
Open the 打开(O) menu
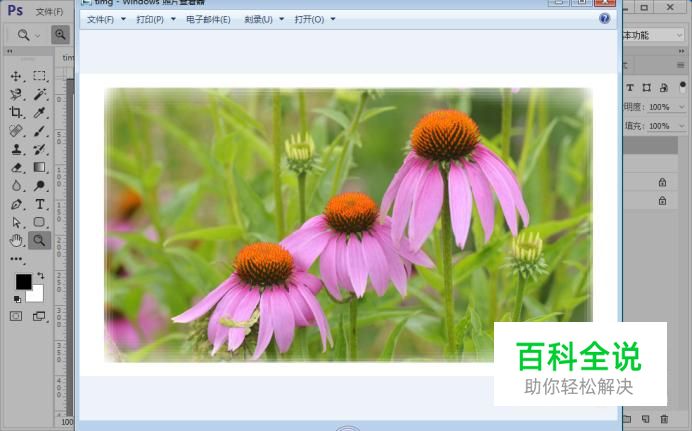[x=315, y=19]
